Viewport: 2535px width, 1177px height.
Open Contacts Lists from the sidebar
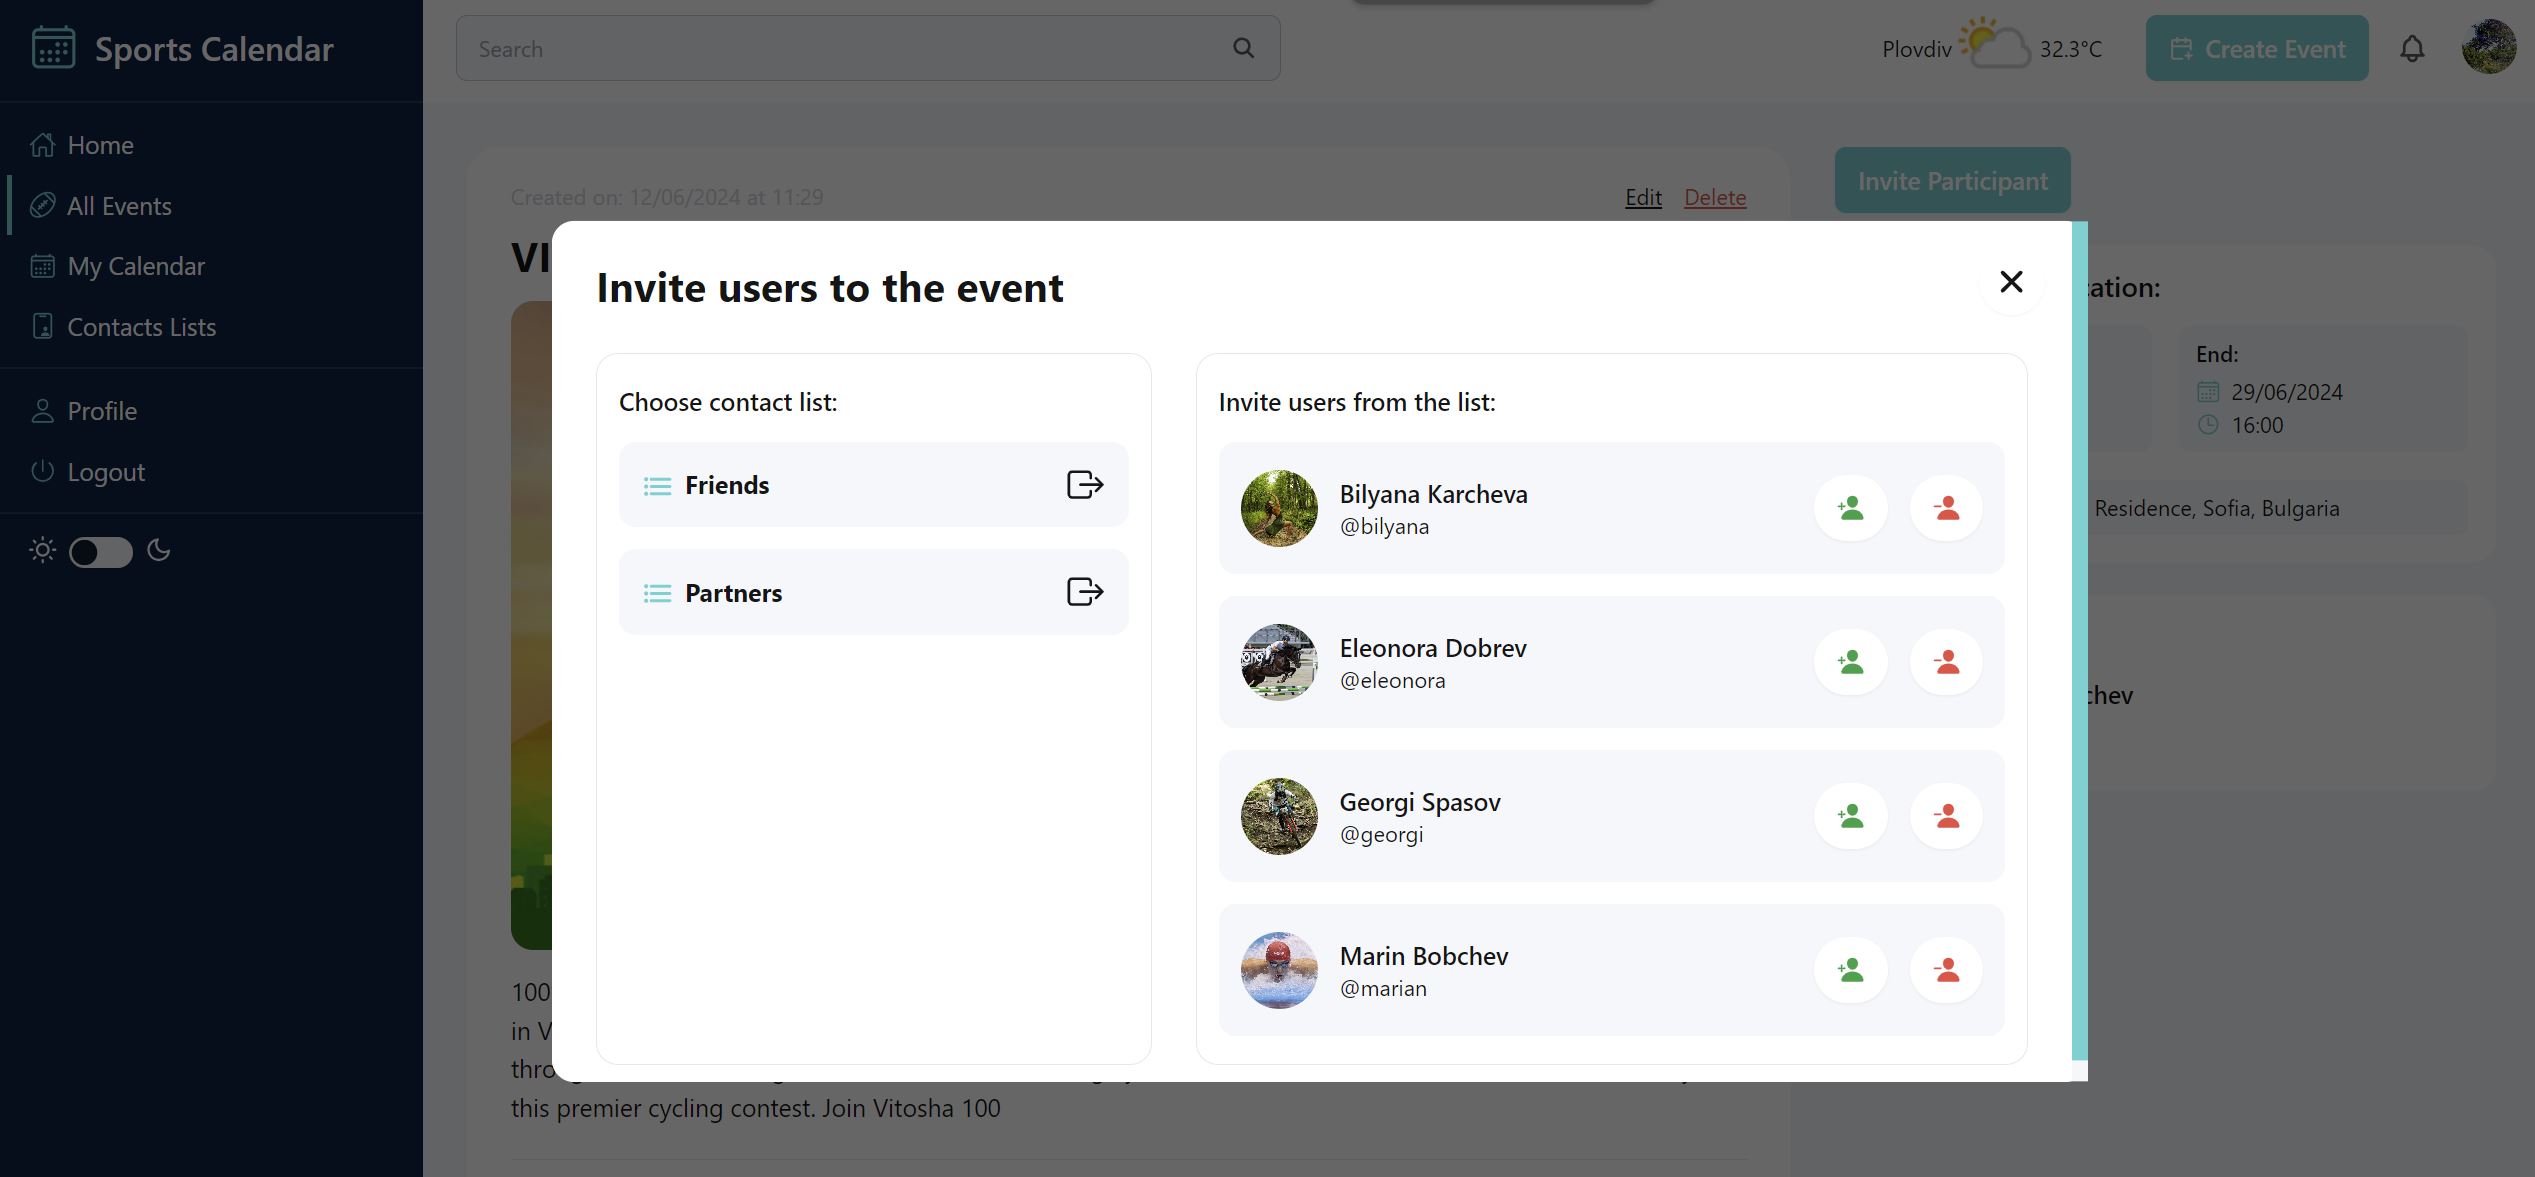pos(141,327)
